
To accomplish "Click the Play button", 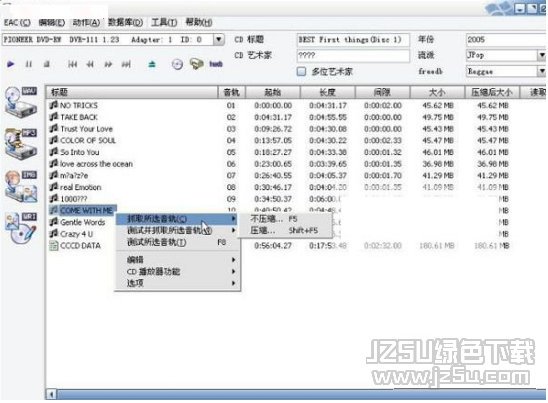I will [10, 64].
